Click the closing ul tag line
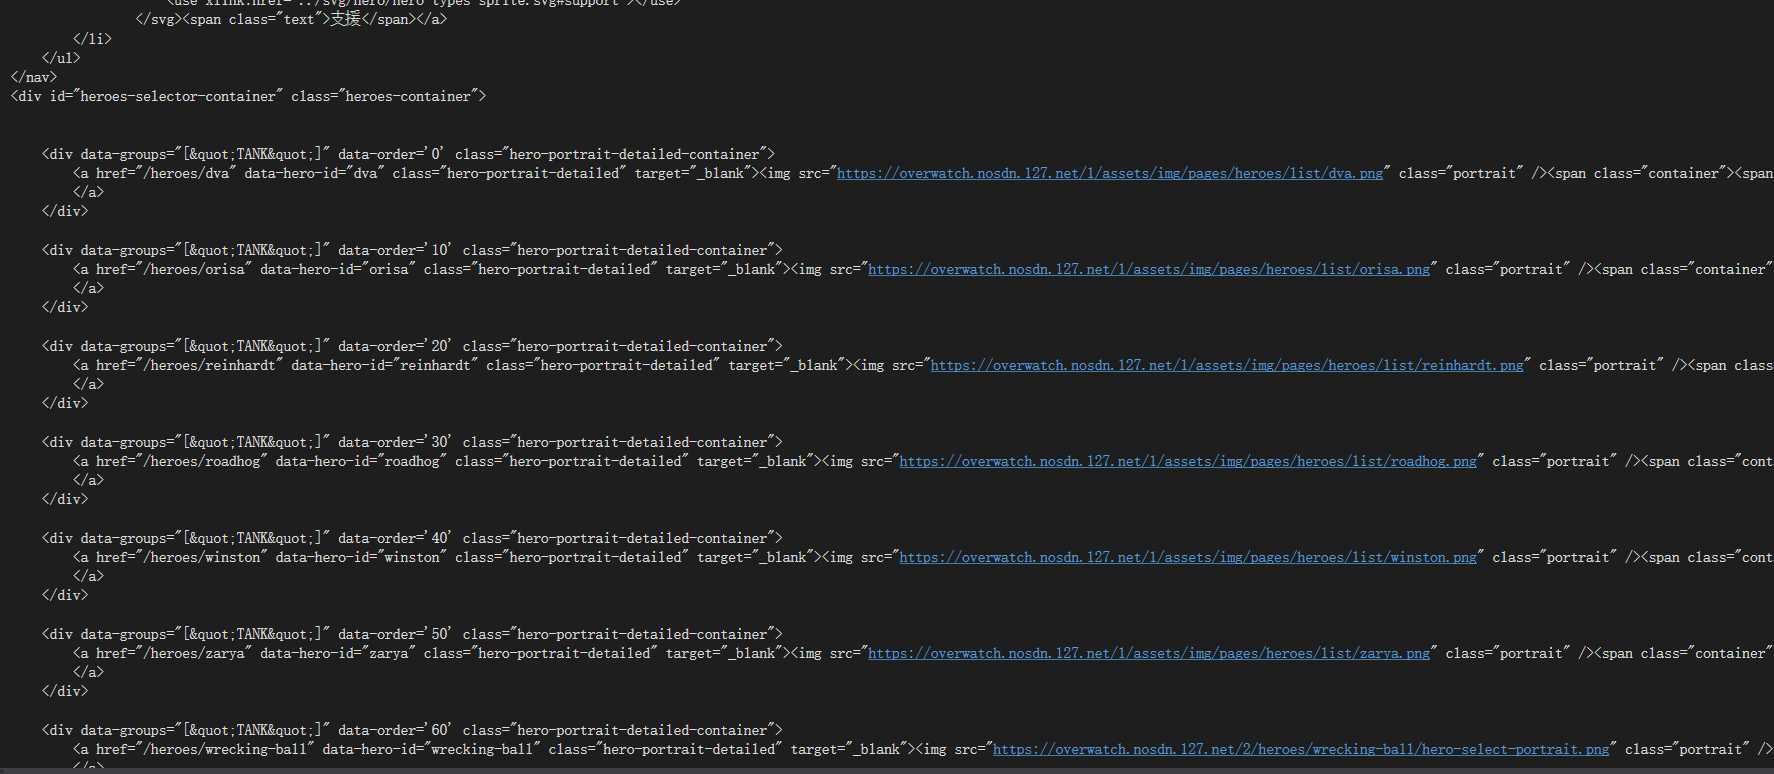 [x=61, y=58]
